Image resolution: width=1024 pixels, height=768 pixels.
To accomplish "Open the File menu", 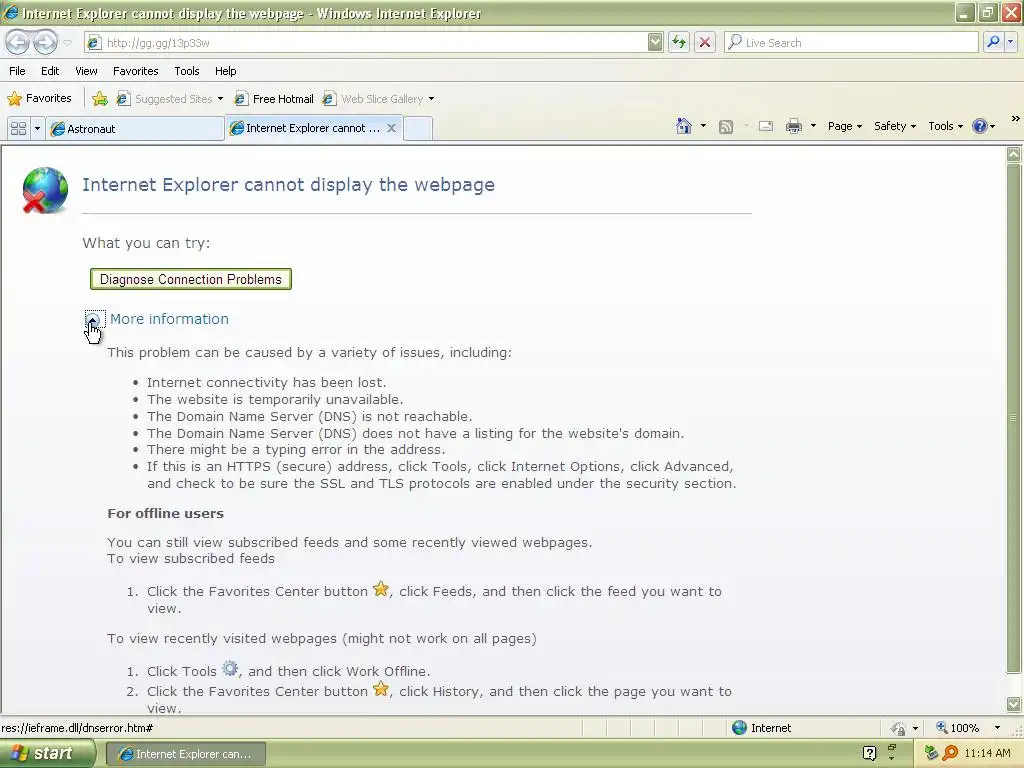I will pos(17,71).
